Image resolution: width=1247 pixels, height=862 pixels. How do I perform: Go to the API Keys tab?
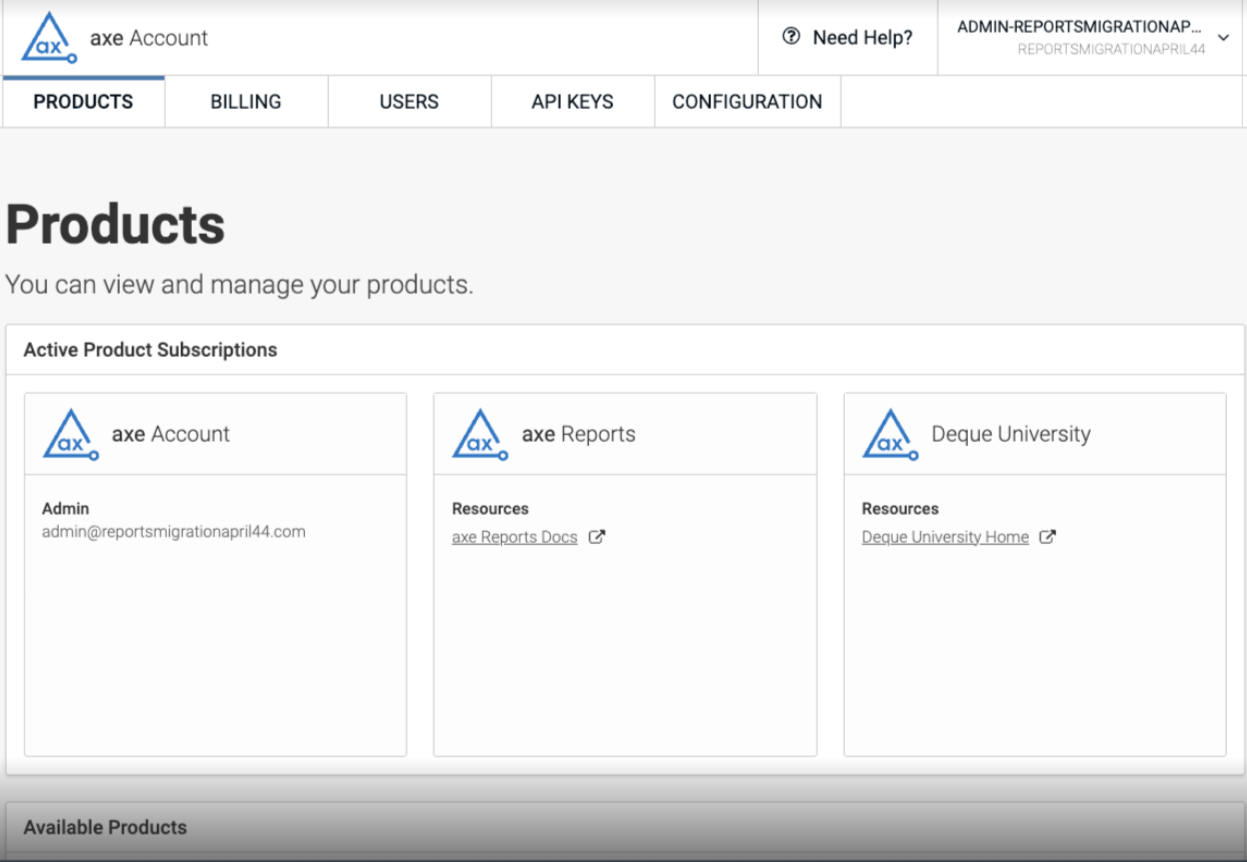coord(572,102)
